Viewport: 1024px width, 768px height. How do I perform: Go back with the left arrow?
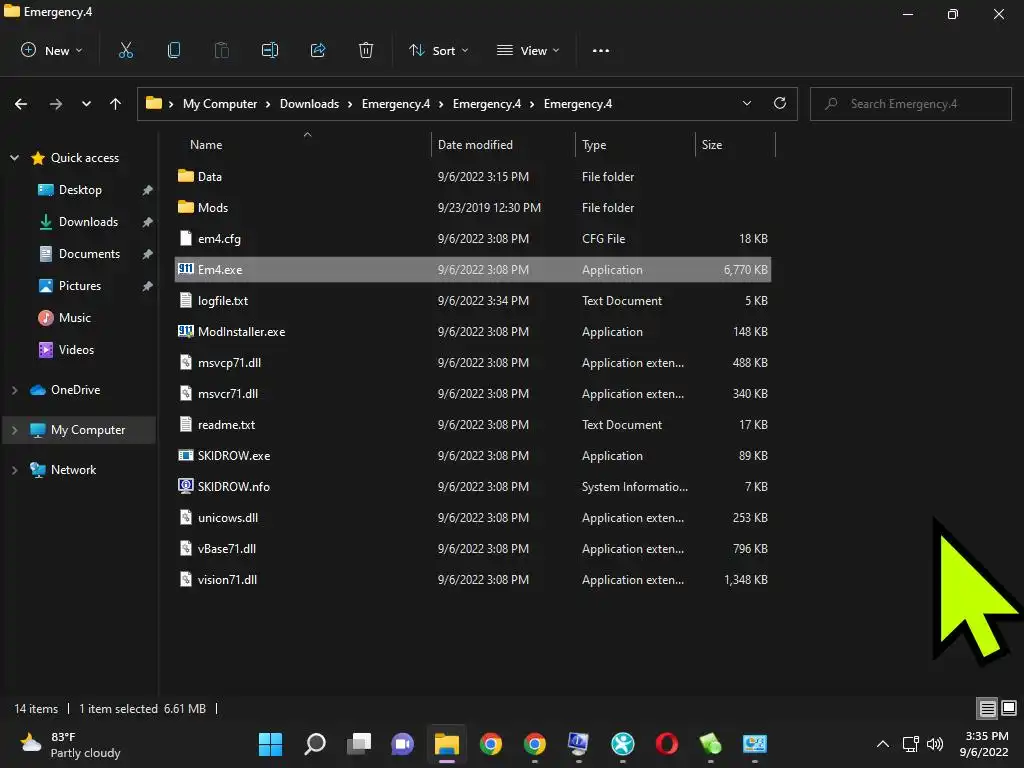point(21,104)
